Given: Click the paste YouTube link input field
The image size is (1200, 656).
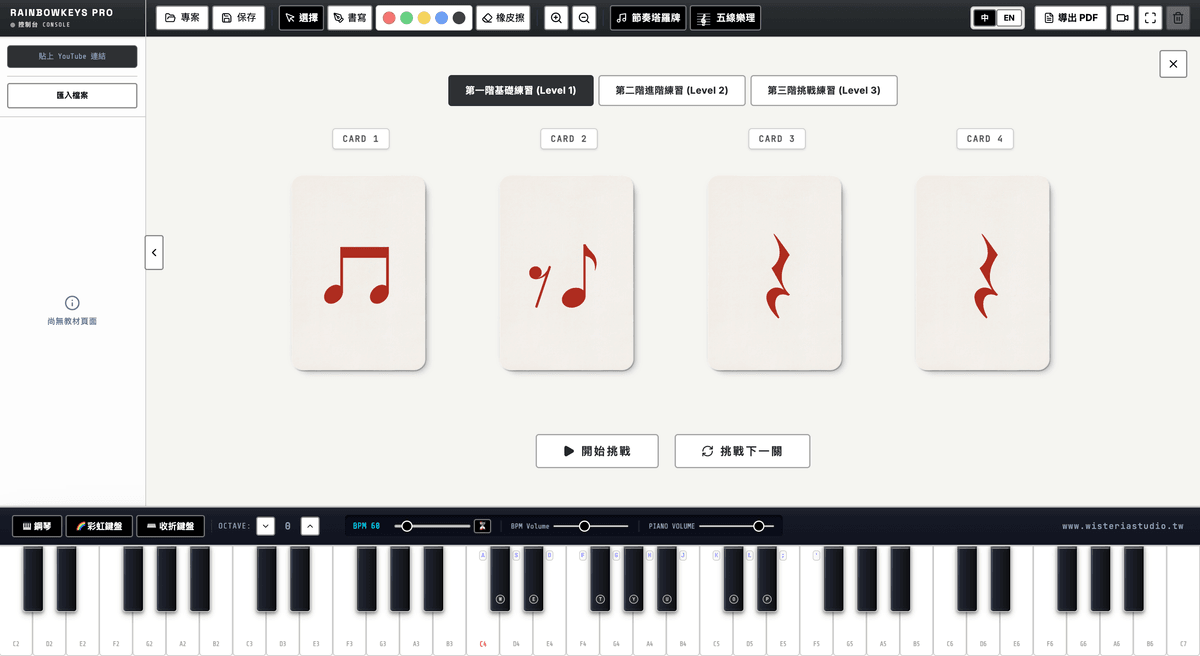Looking at the screenshot, I should tap(72, 57).
